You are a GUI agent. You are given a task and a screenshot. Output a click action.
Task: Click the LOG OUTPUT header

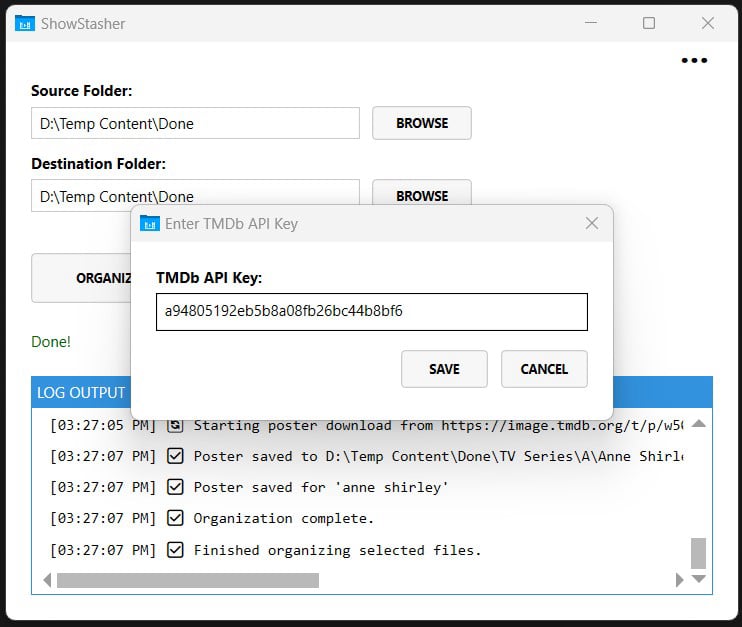tap(81, 393)
